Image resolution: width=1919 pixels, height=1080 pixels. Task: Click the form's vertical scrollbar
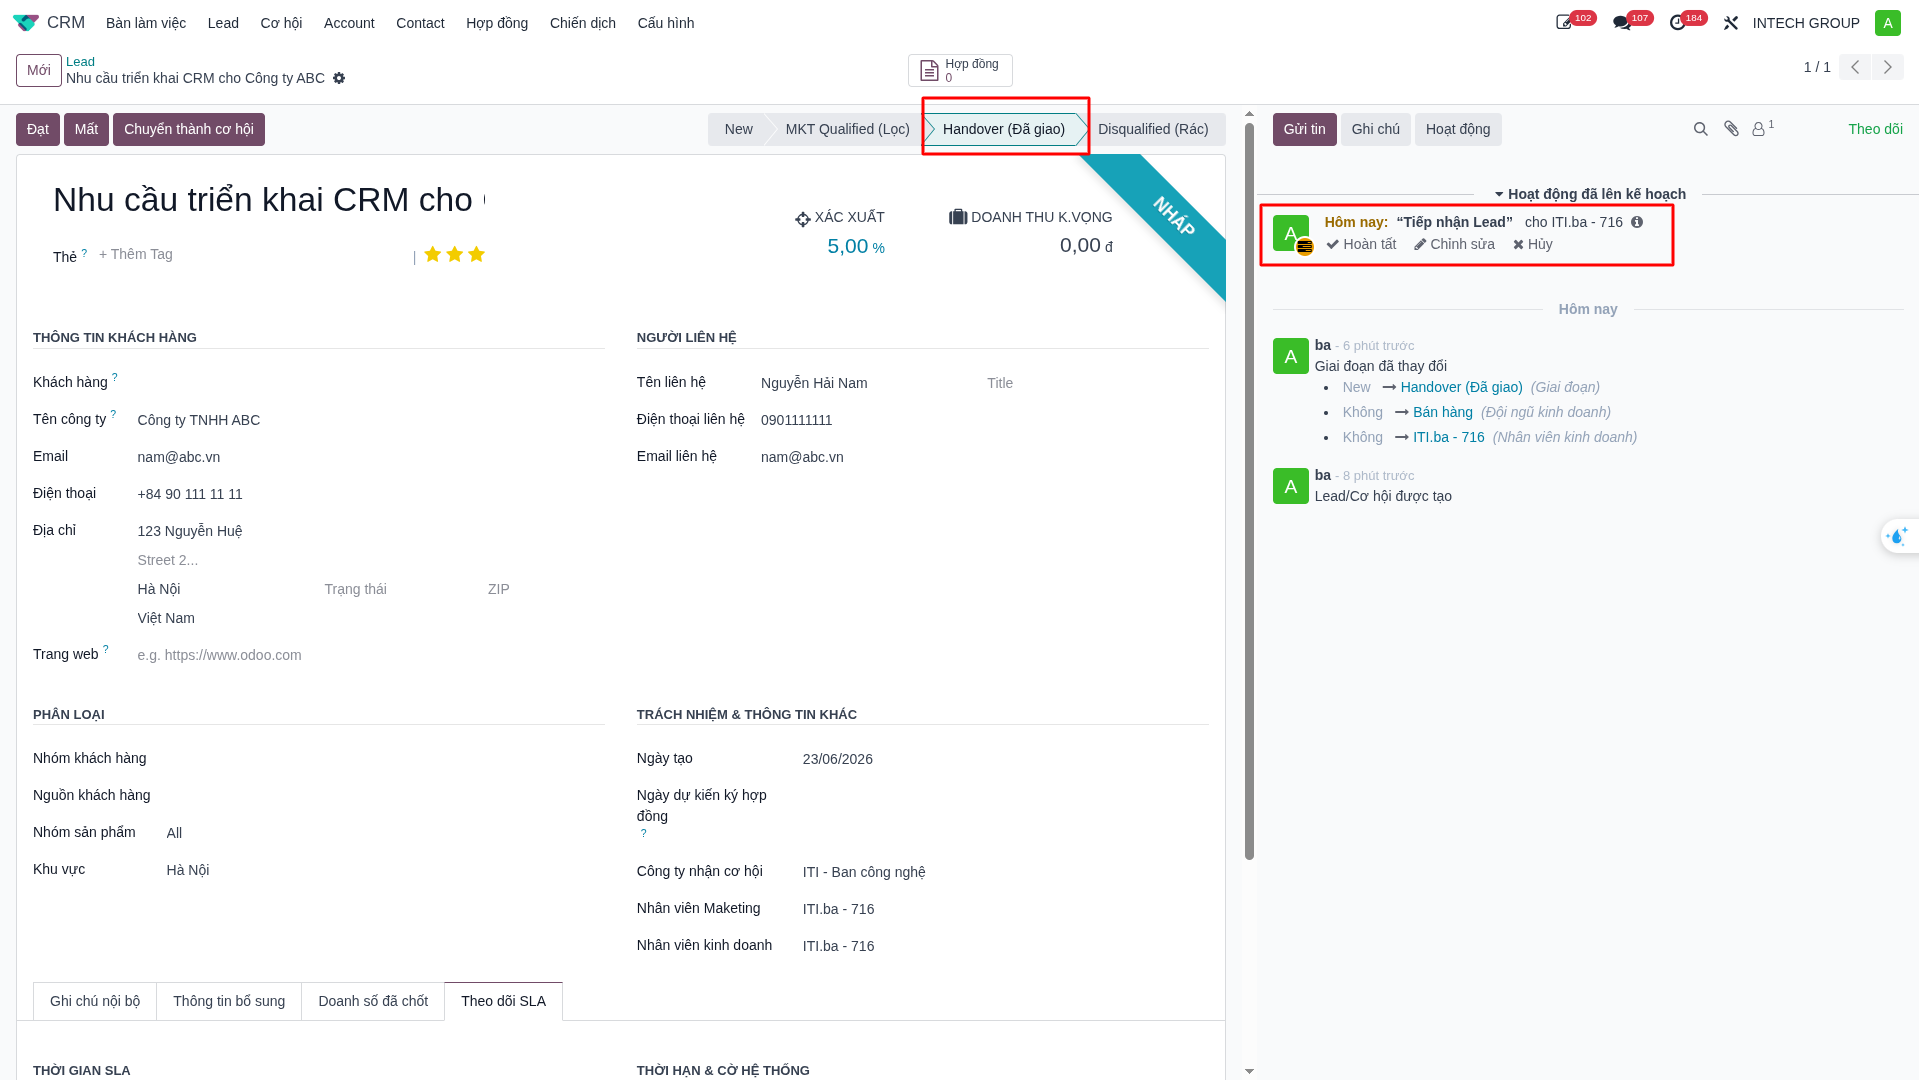point(1249,490)
